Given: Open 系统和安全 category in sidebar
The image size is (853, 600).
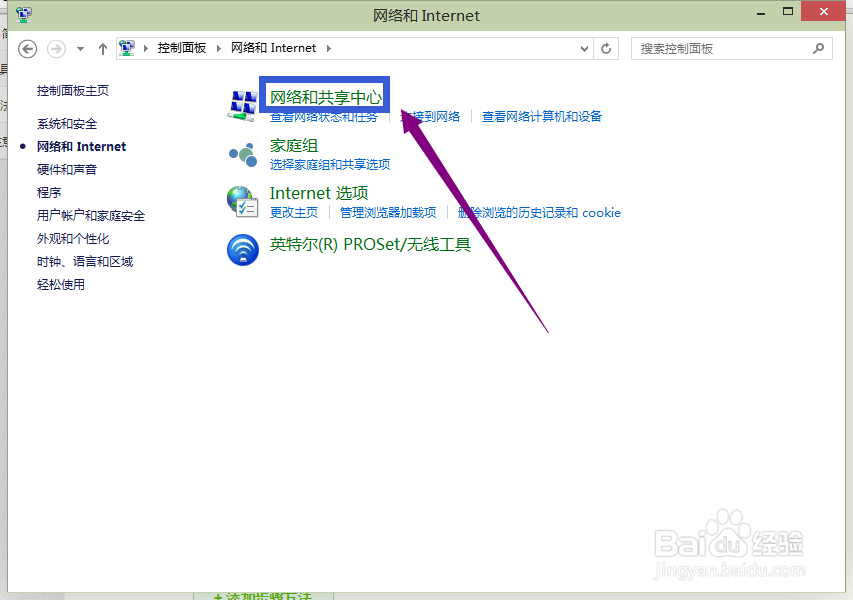Looking at the screenshot, I should (67, 124).
